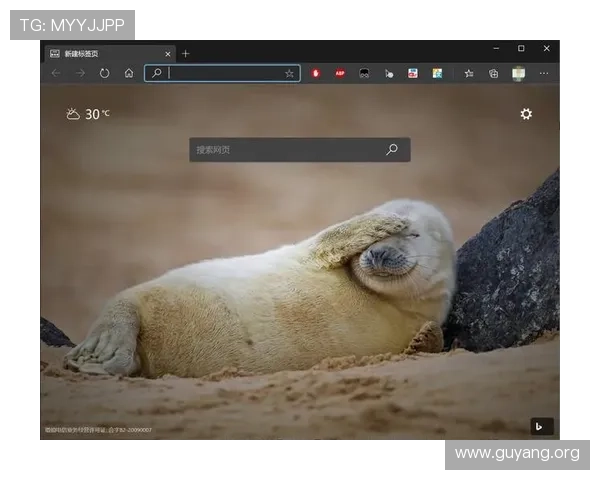Open a new tab with plus button

186,53
